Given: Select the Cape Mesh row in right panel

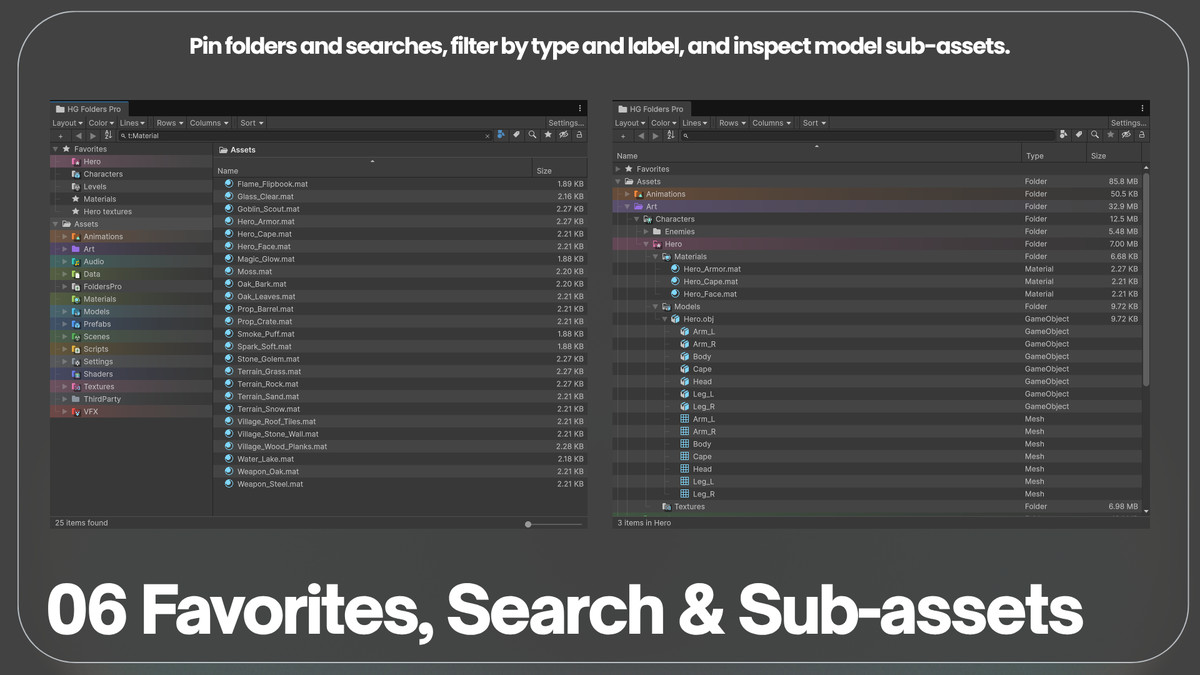Looking at the screenshot, I should 877,457.
